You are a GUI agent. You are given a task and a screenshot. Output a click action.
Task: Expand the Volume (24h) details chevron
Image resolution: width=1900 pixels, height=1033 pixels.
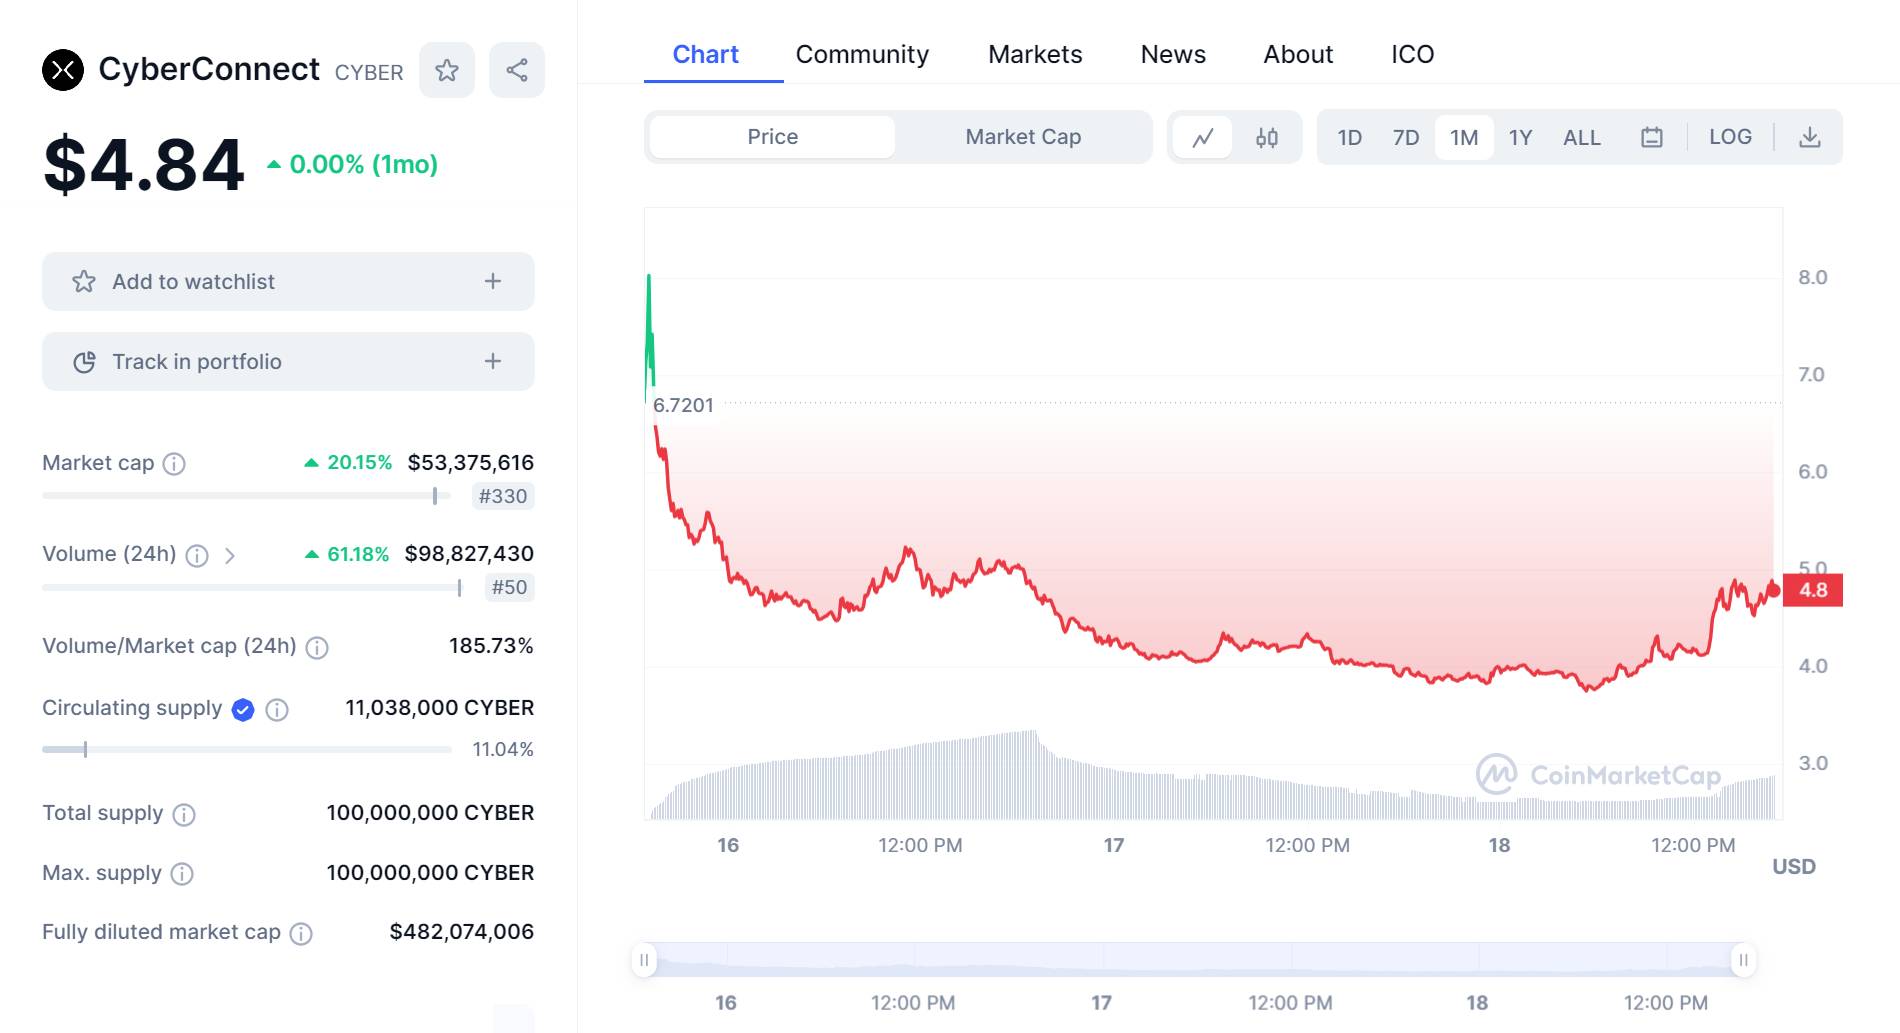231,556
